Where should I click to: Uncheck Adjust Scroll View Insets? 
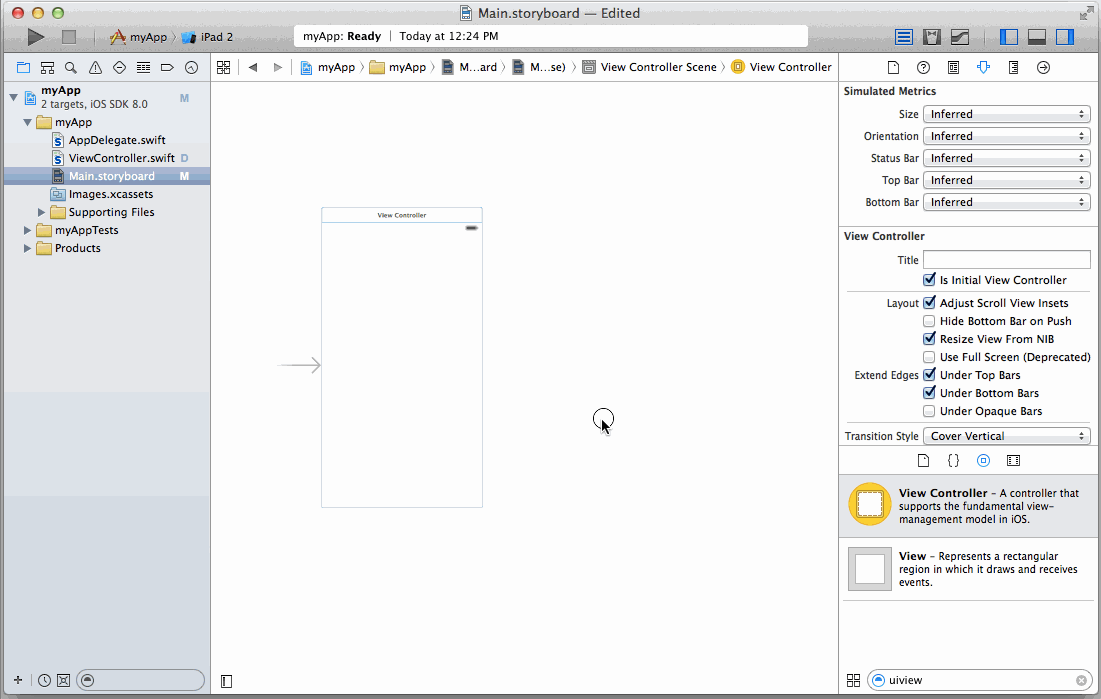point(929,303)
